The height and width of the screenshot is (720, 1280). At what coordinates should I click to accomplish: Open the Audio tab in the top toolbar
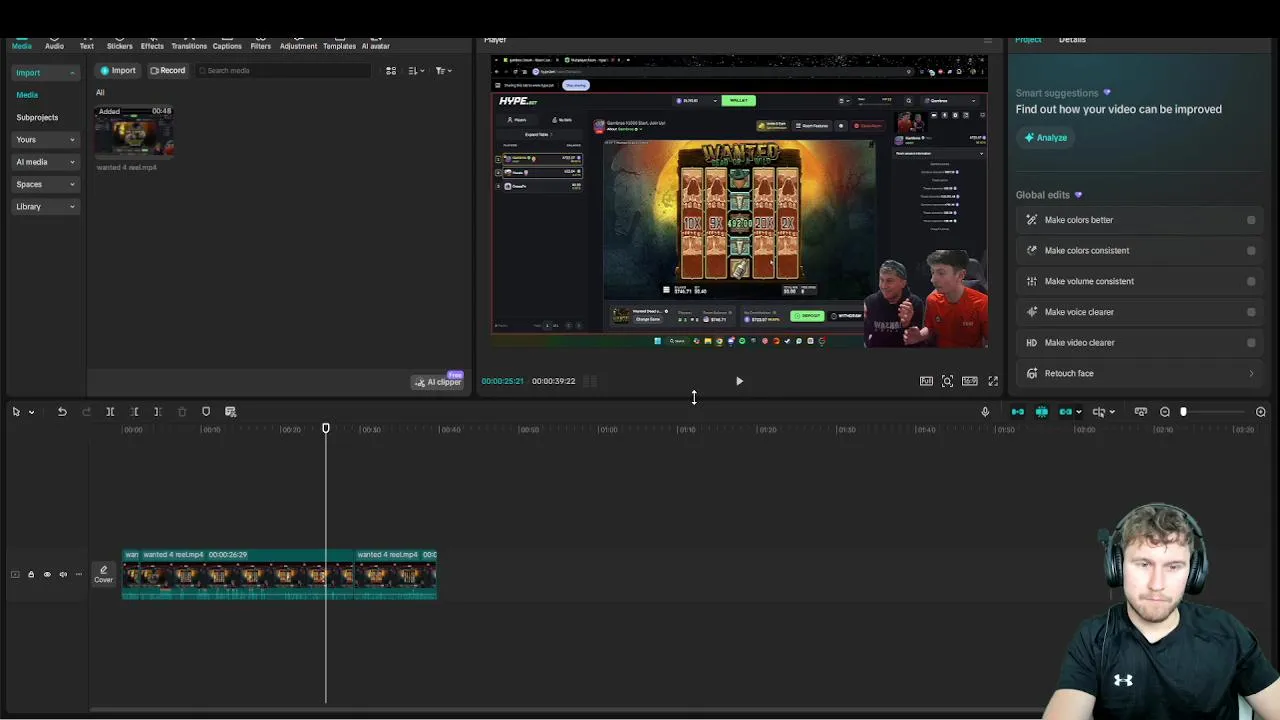tap(54, 45)
